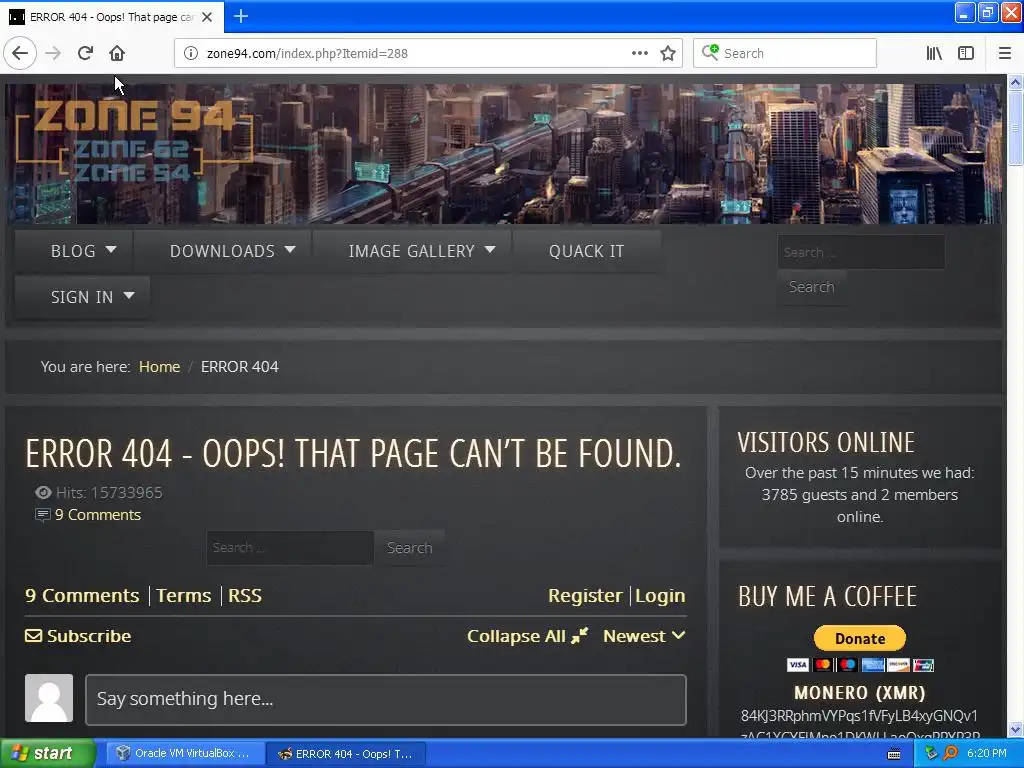Expand the DOWNLOADS menu
Screen dimensions: 1024x768
pos(223,251)
